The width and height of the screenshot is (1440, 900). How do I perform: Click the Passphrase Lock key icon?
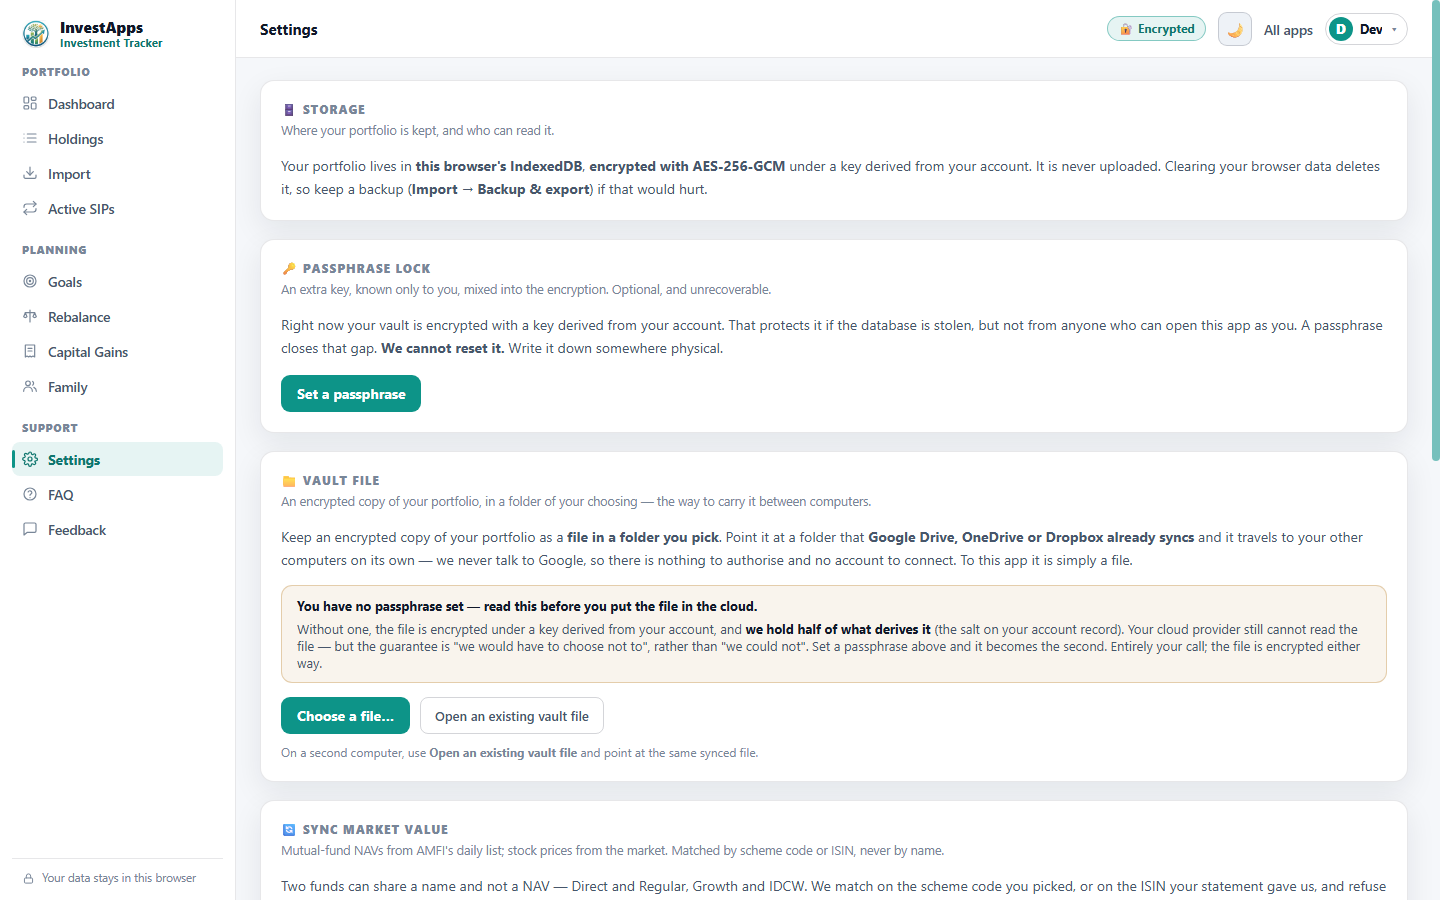coord(289,269)
